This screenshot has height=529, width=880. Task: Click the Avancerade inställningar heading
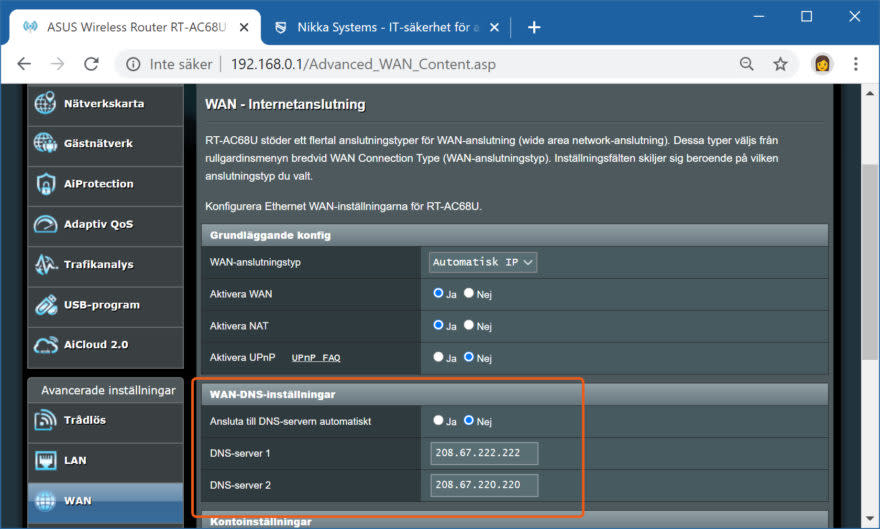click(108, 390)
